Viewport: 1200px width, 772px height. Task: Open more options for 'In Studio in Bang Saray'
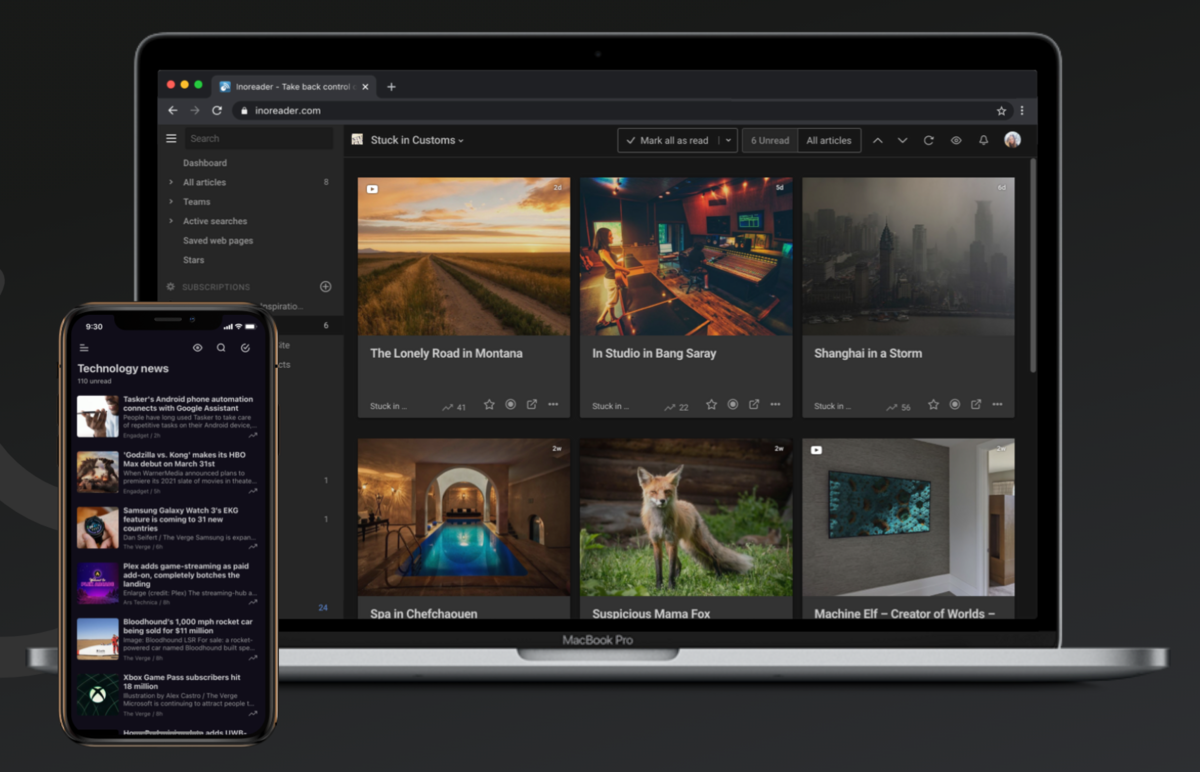(x=775, y=404)
